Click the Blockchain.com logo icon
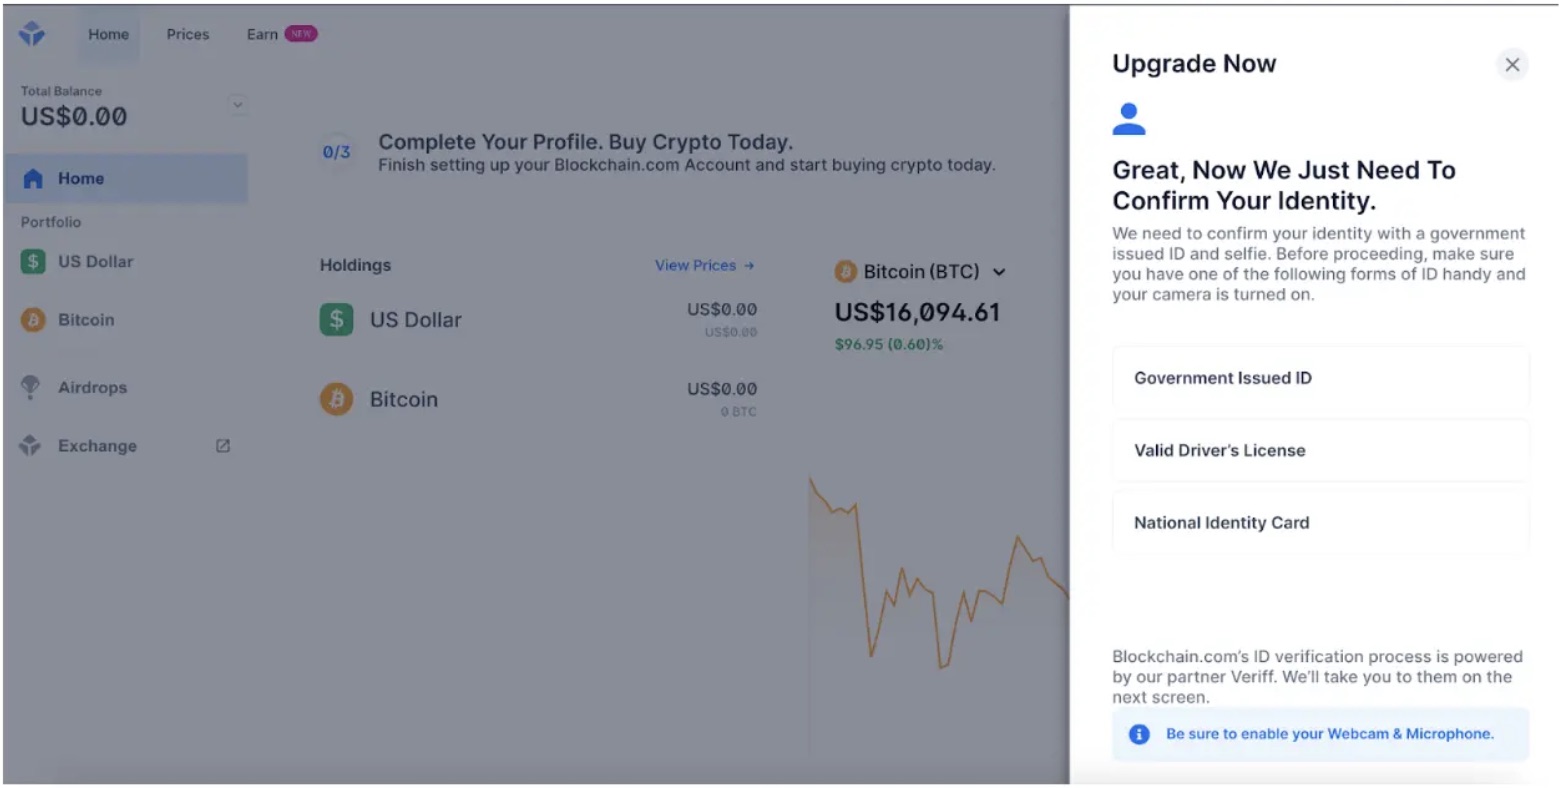The image size is (1564, 788). pos(32,34)
